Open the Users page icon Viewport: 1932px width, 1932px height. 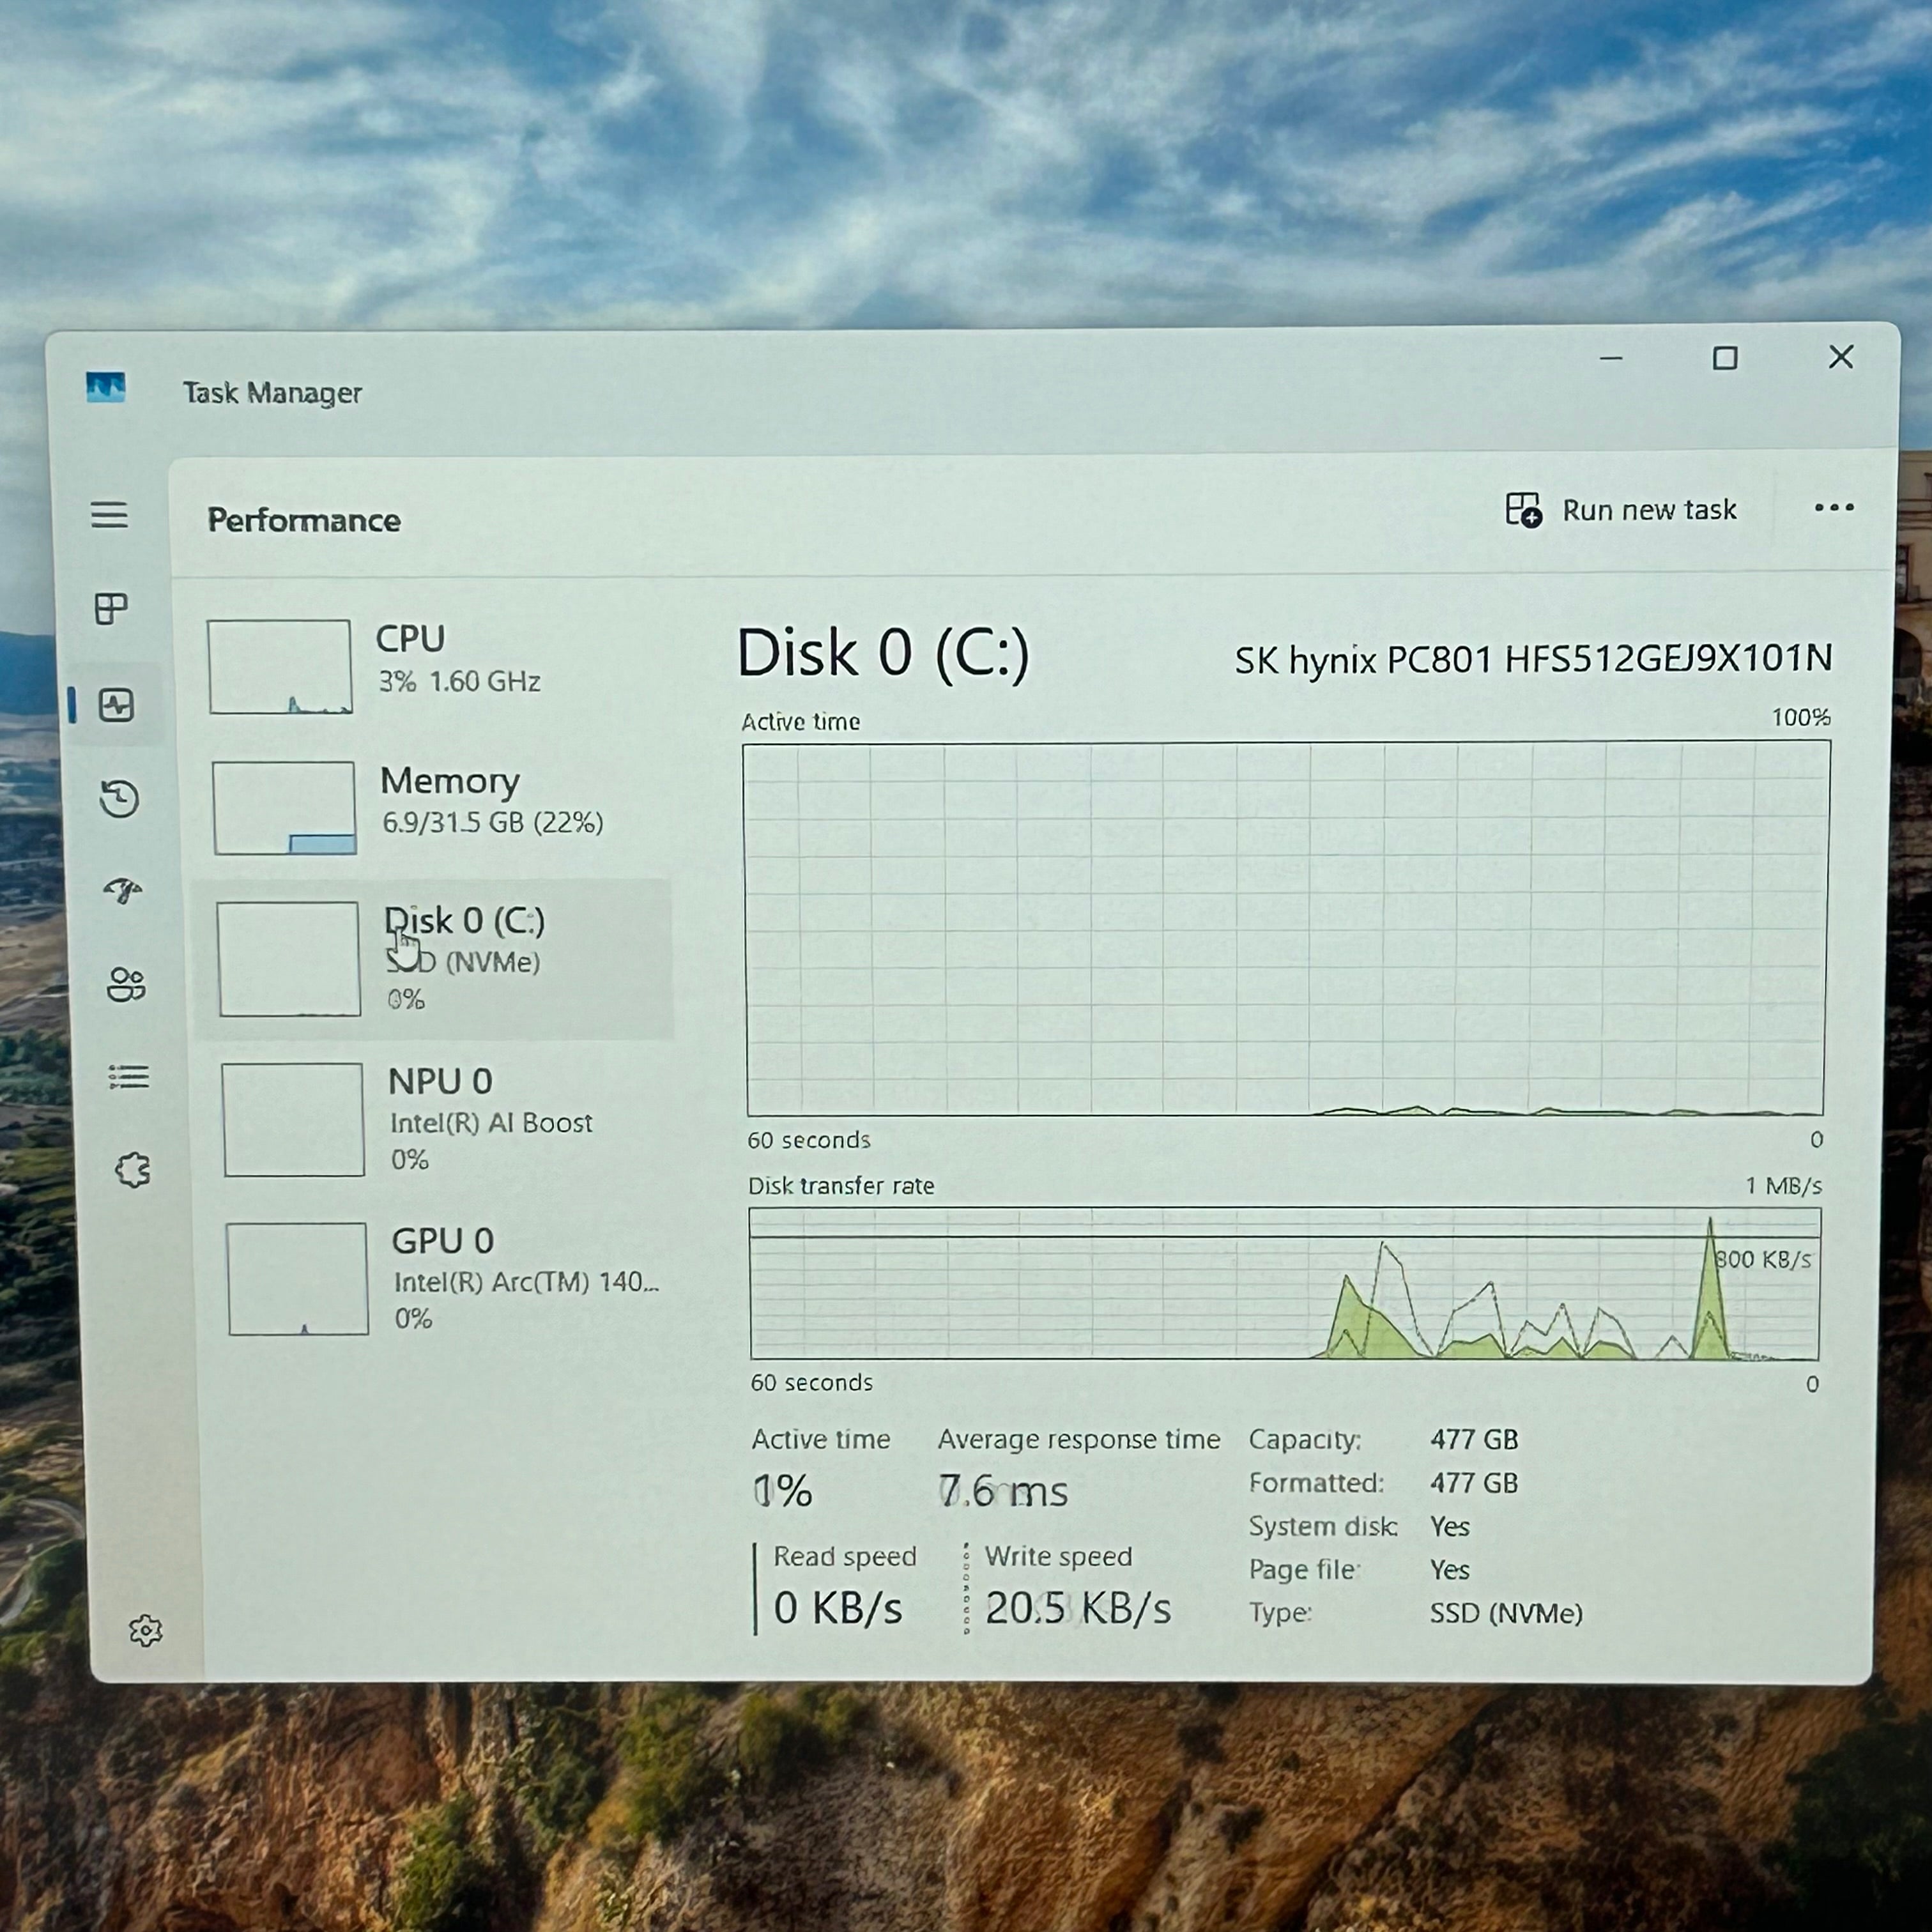pos(126,985)
